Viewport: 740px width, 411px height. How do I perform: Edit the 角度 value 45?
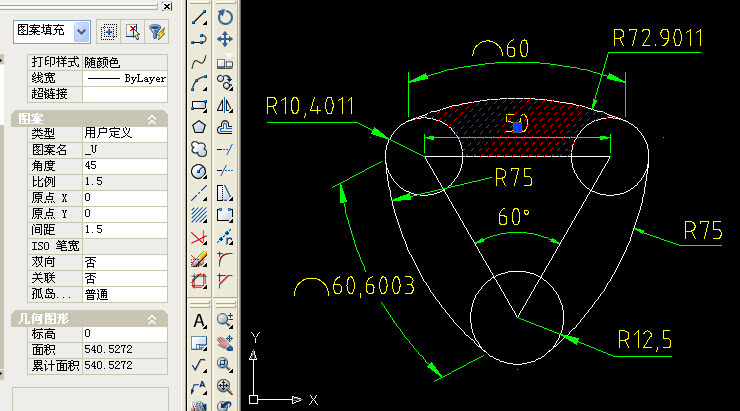coord(125,166)
